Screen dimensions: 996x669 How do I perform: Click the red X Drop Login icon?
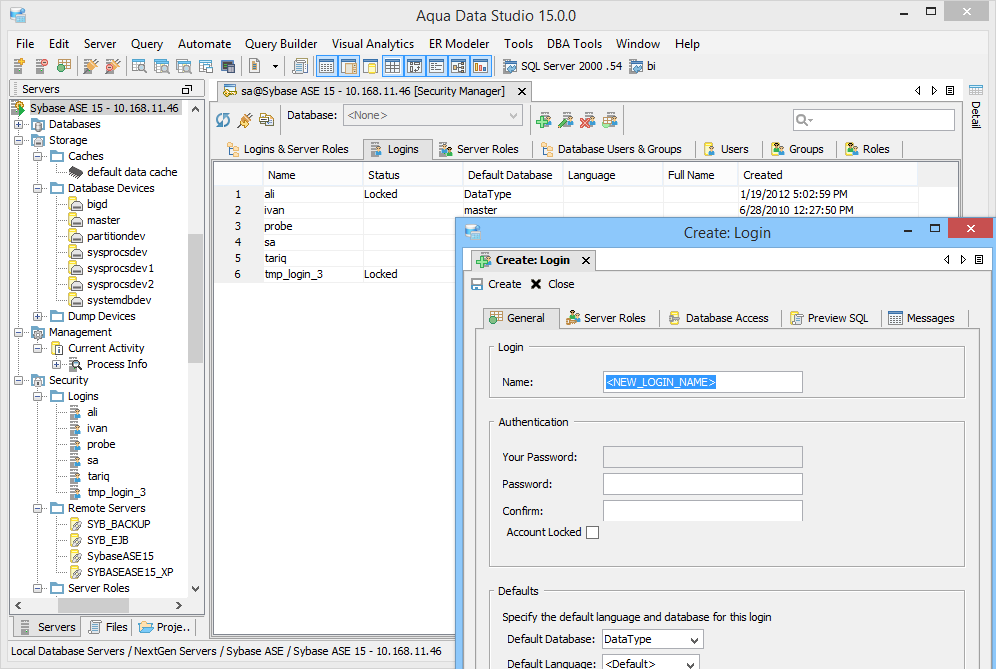pos(588,120)
